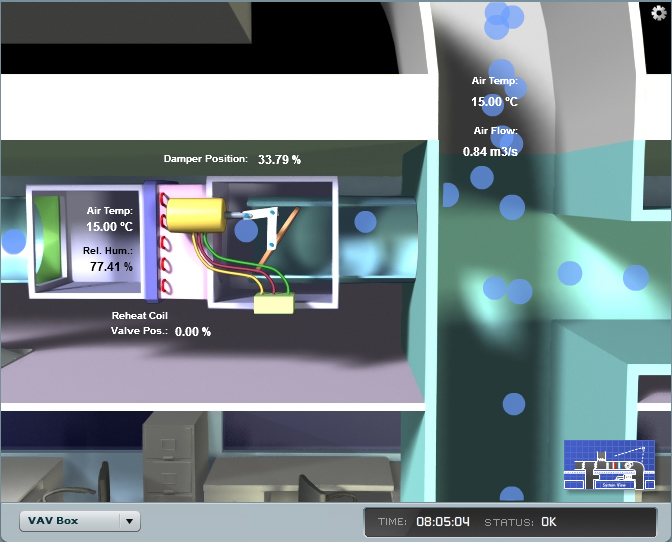Click the simulation time 08:05:04 display
The height and width of the screenshot is (542, 672).
pos(443,521)
